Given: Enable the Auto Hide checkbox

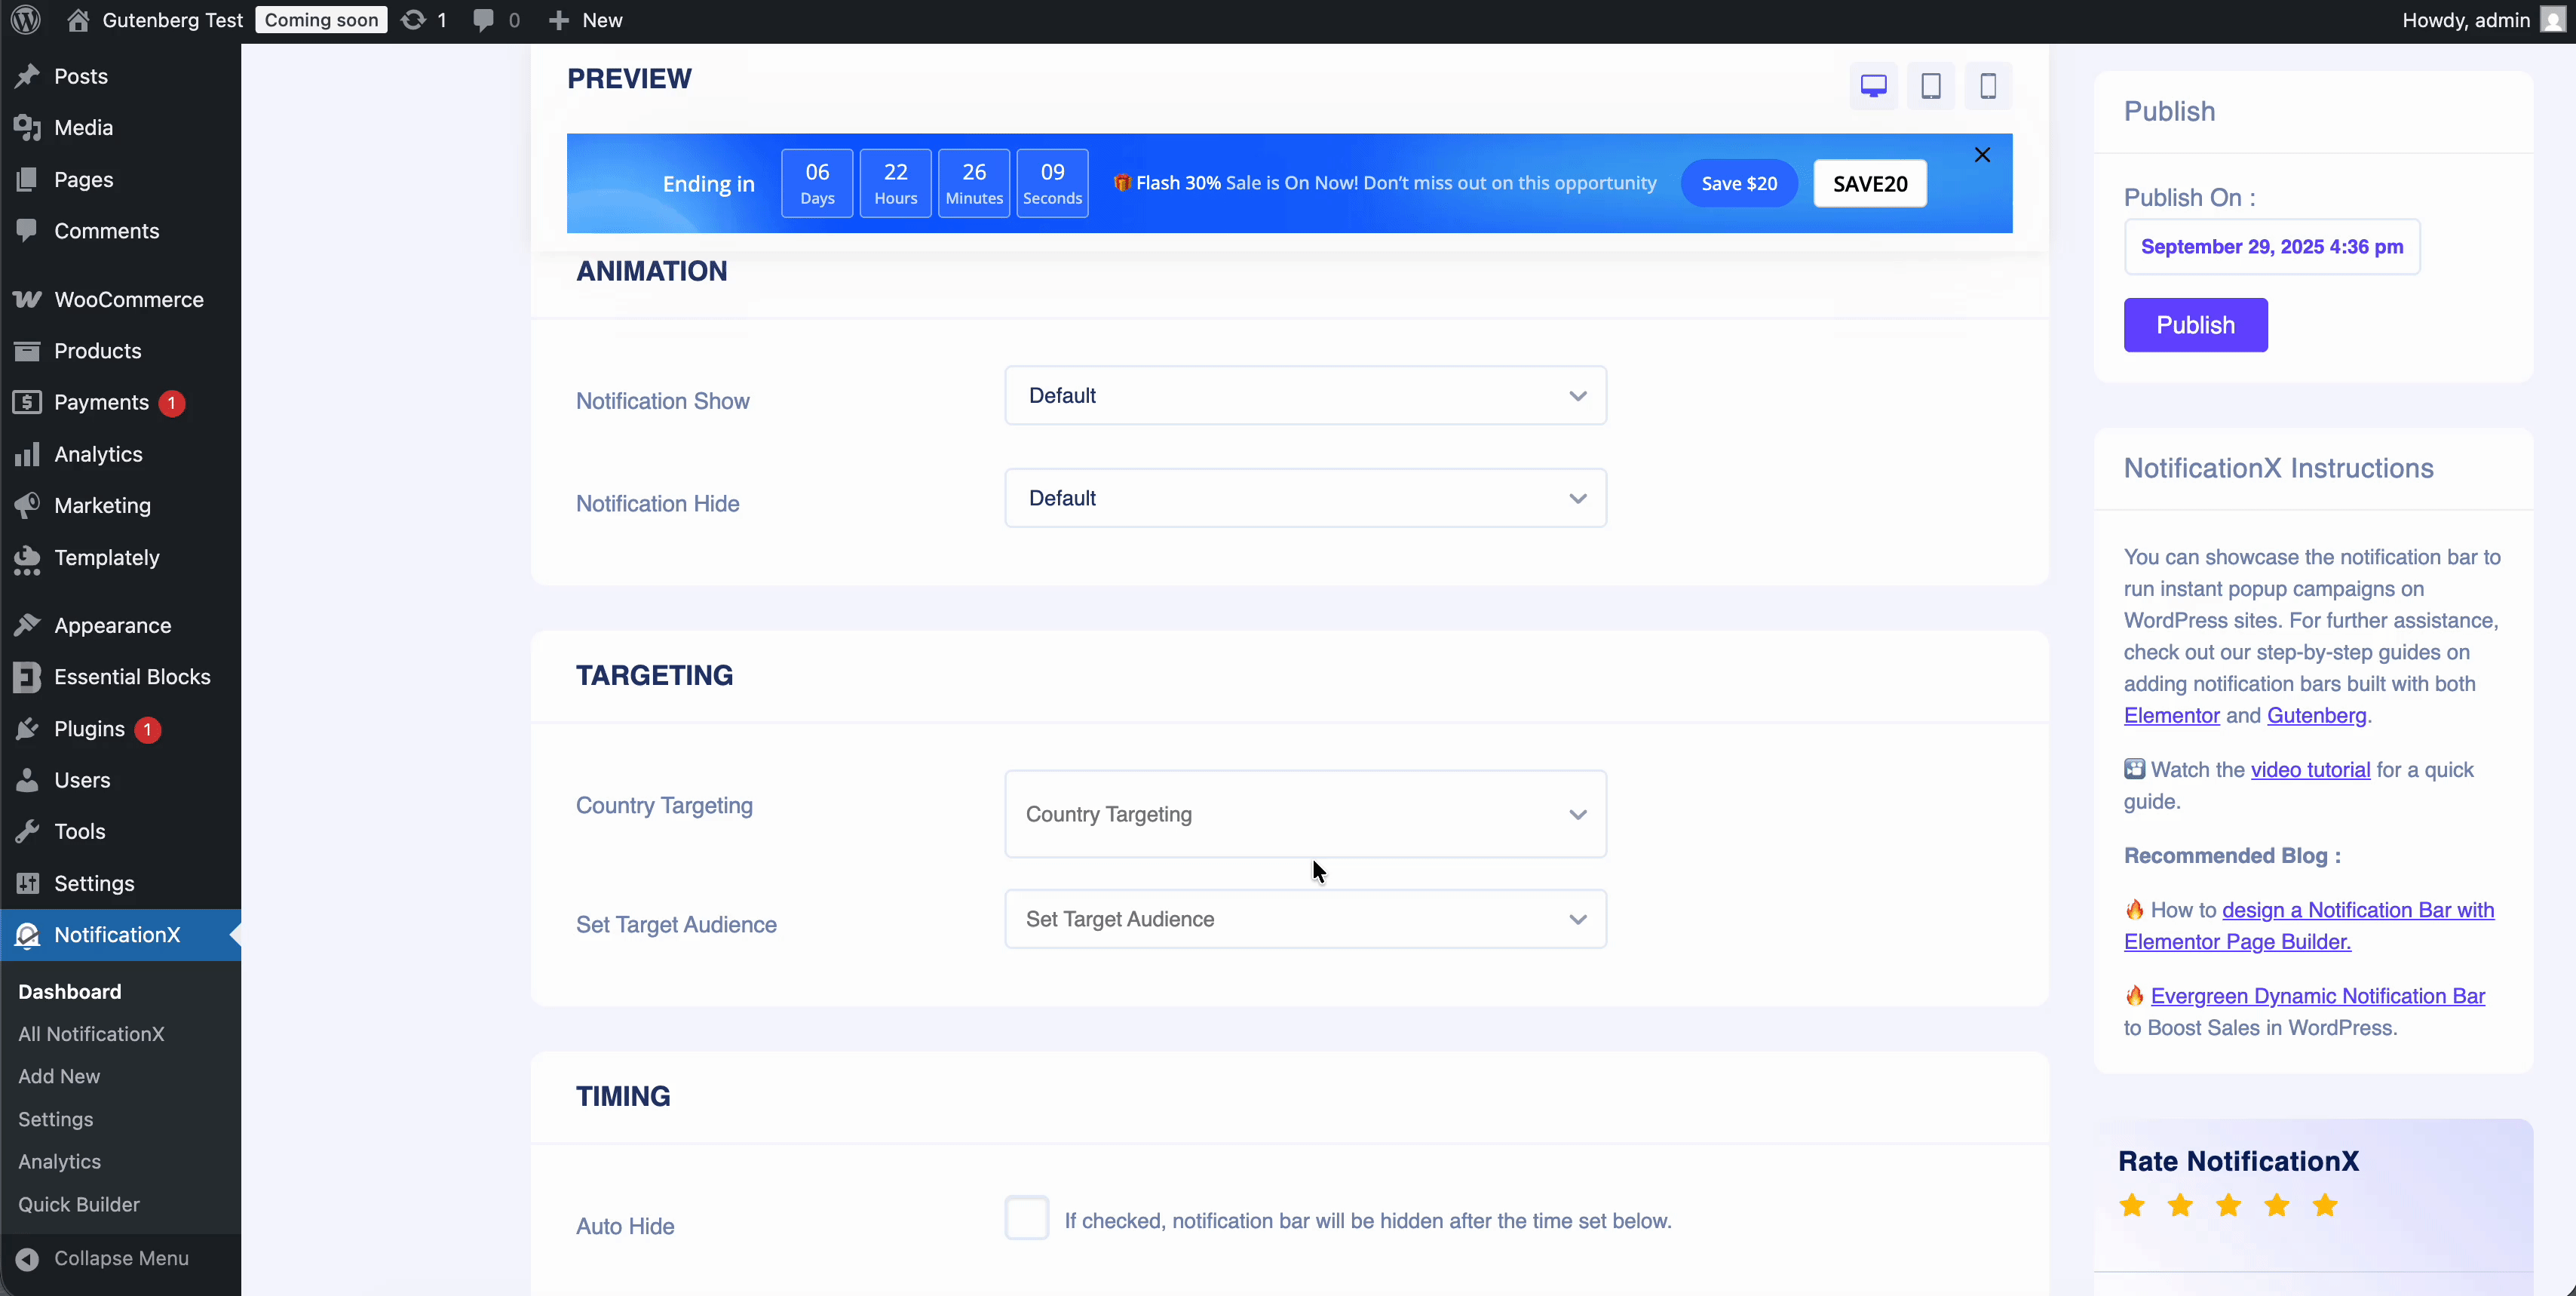Looking at the screenshot, I should point(1026,1218).
